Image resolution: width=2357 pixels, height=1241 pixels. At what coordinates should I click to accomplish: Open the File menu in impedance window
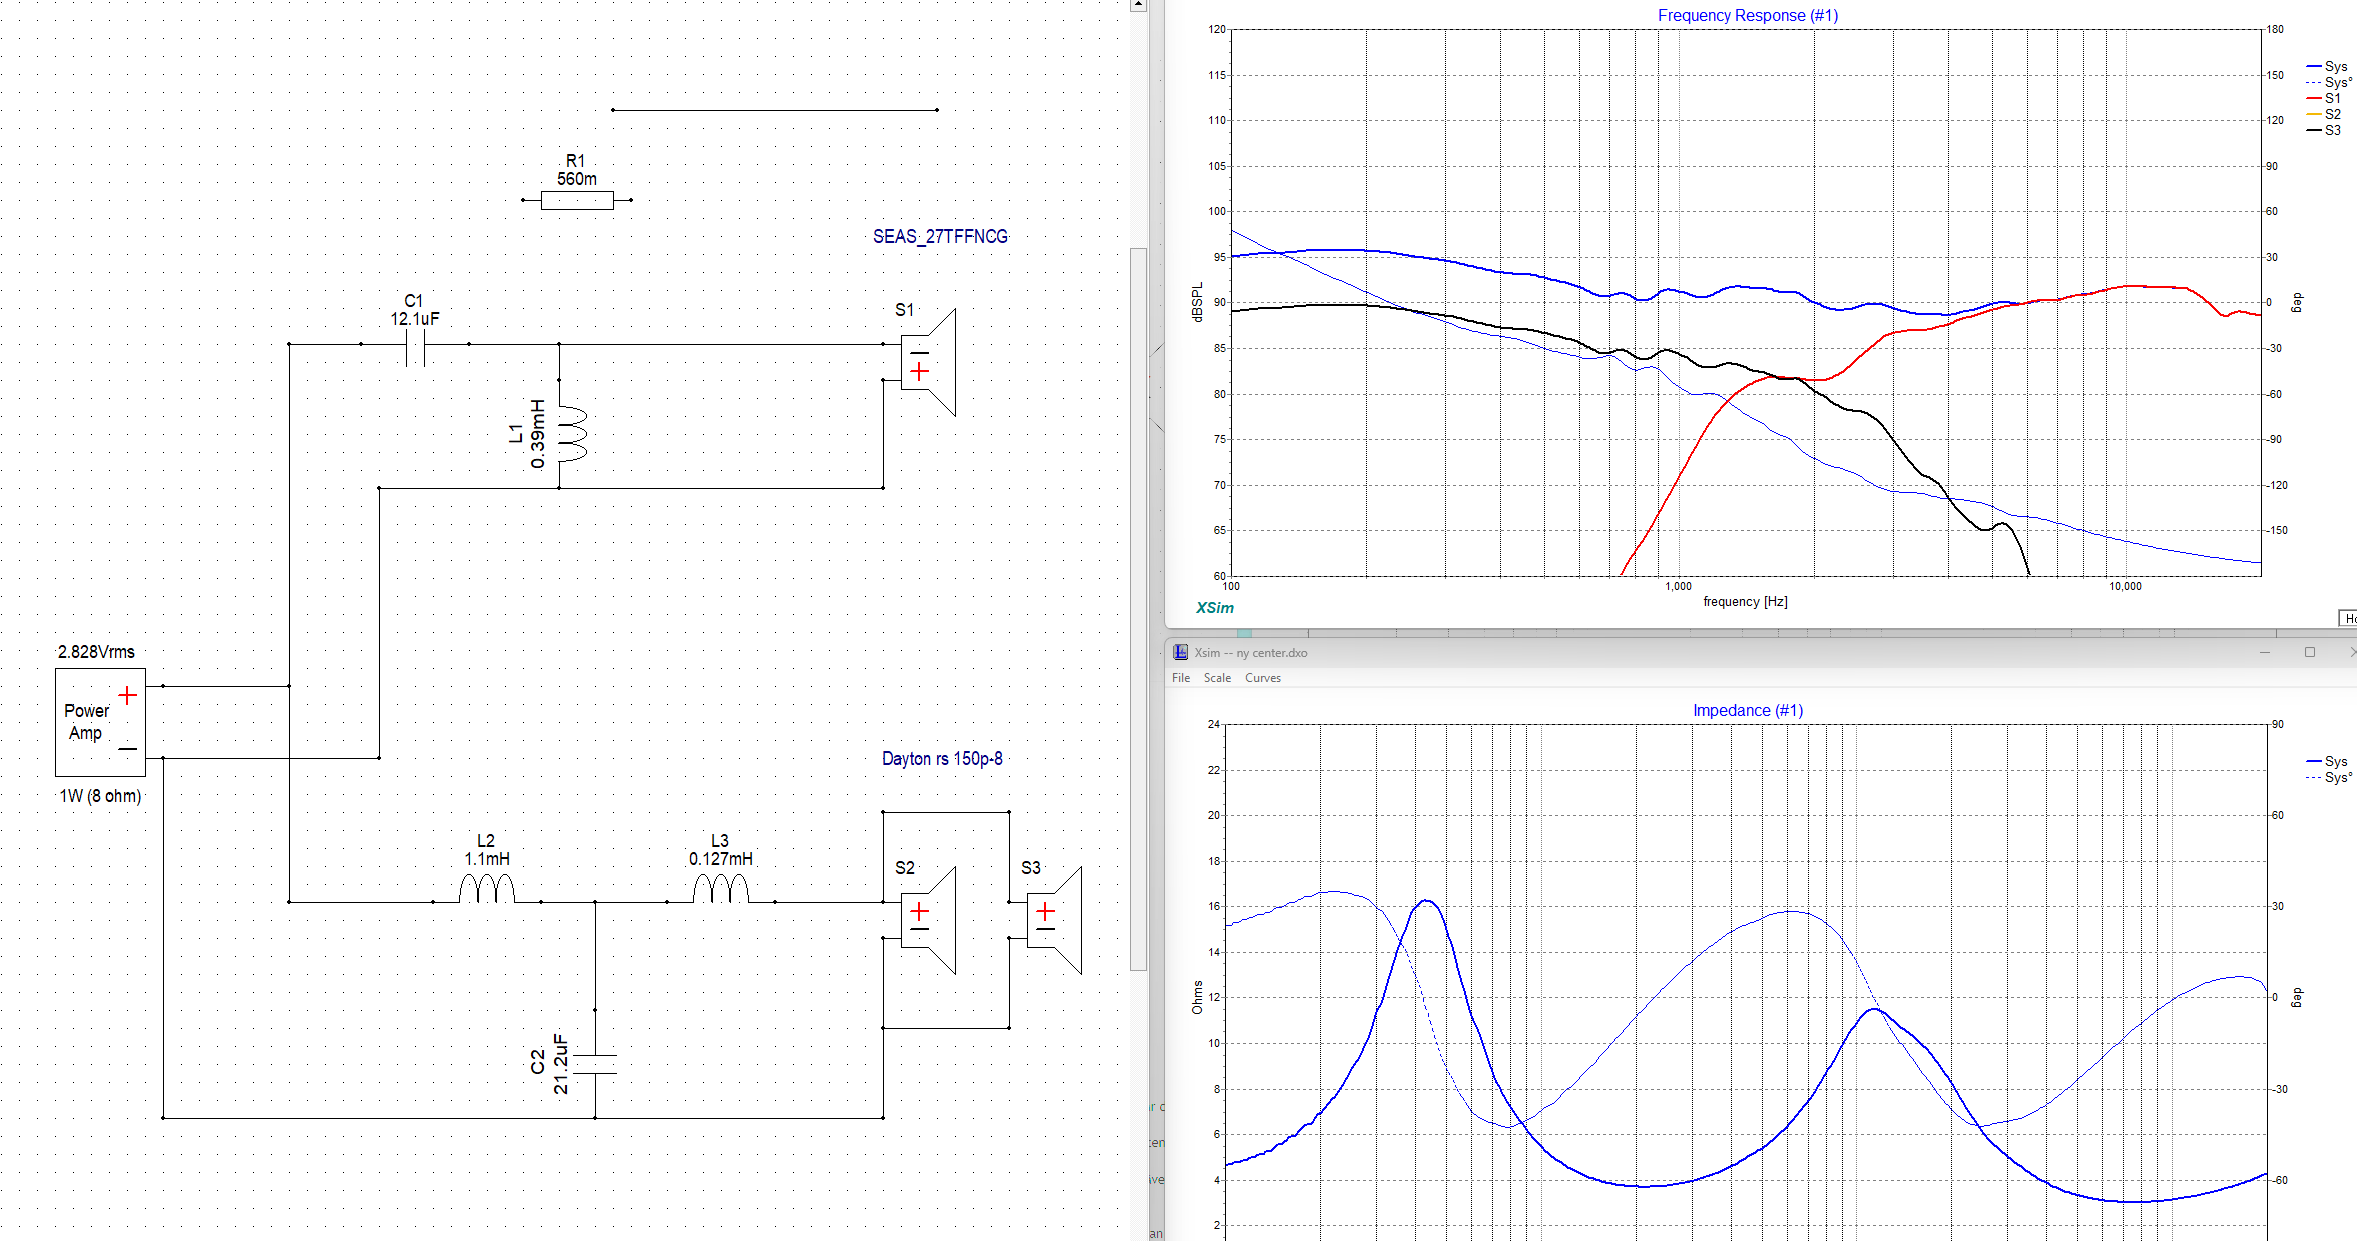pos(1181,678)
